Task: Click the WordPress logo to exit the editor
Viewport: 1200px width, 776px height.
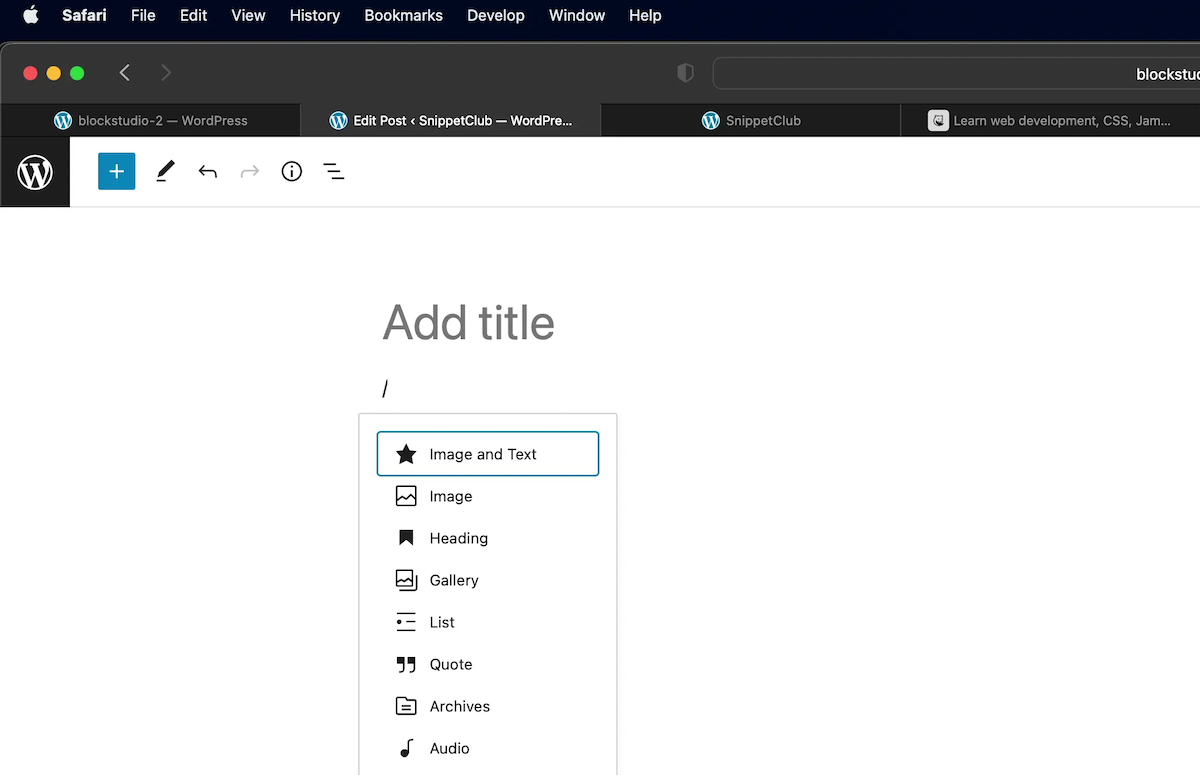Action: pos(35,171)
